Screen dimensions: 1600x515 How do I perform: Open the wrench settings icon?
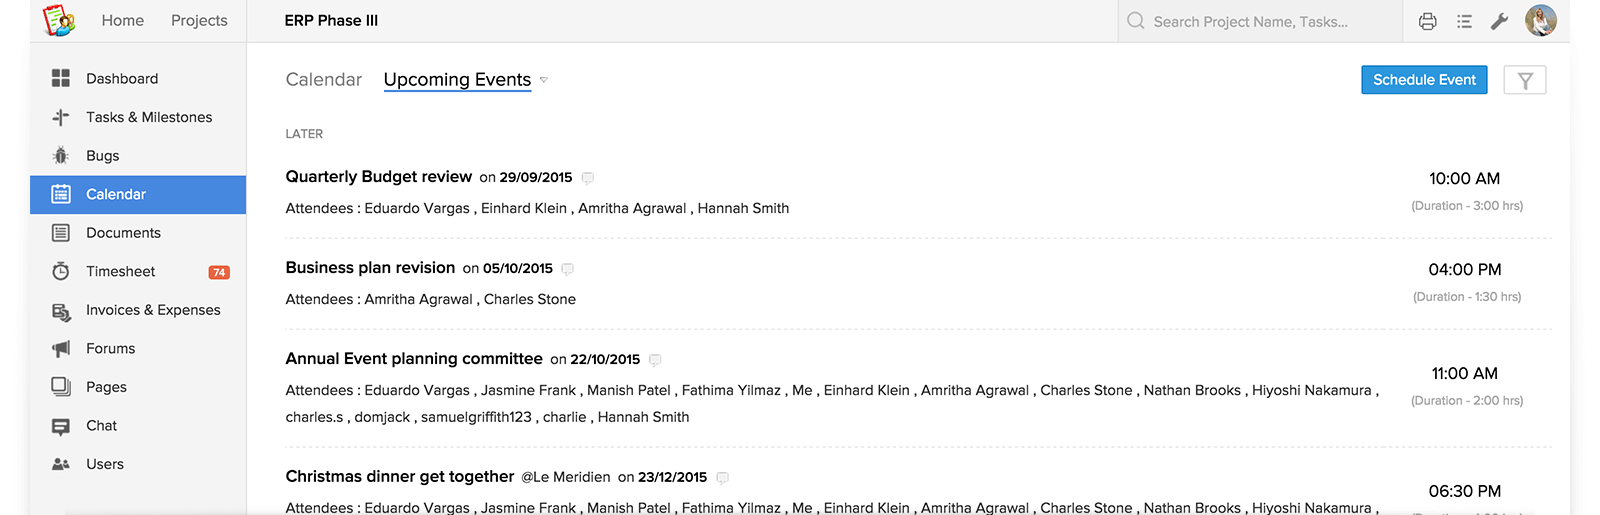click(x=1499, y=21)
